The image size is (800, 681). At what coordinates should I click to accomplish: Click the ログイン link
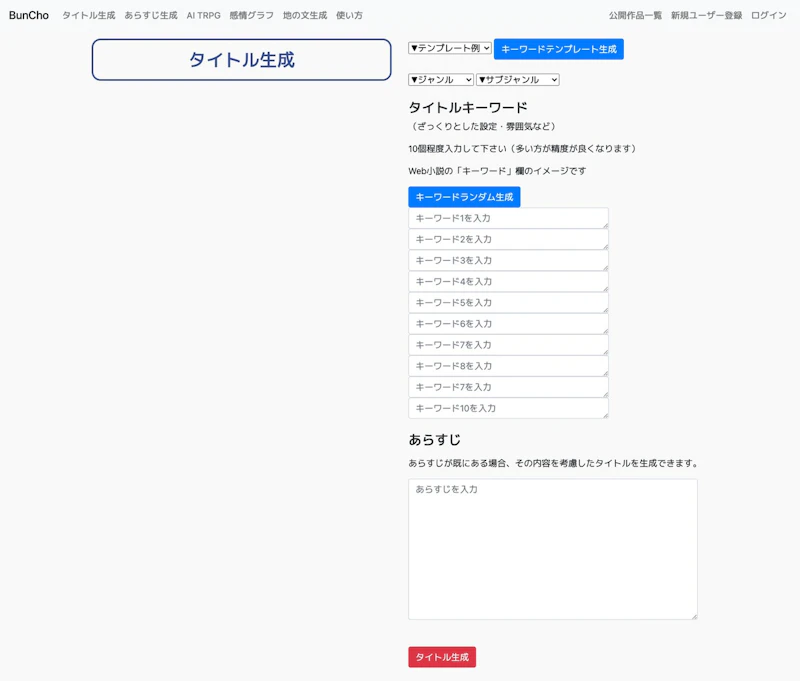click(x=766, y=15)
